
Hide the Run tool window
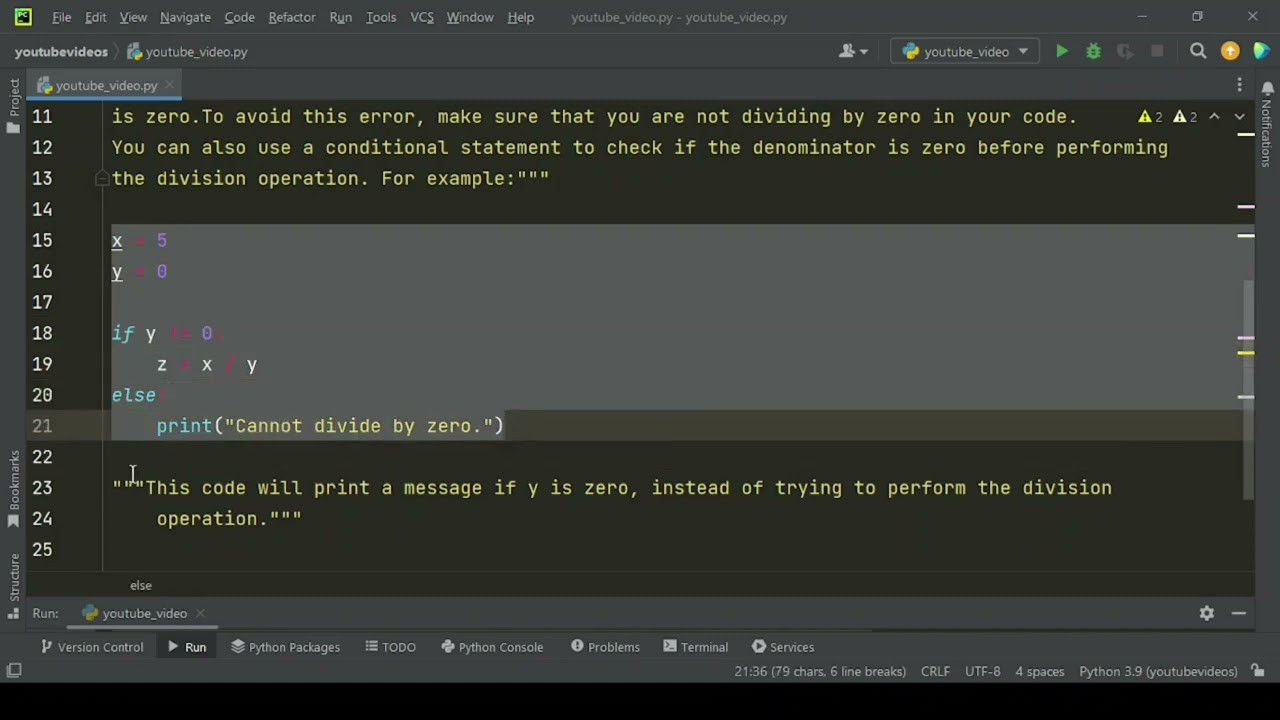click(x=1238, y=613)
